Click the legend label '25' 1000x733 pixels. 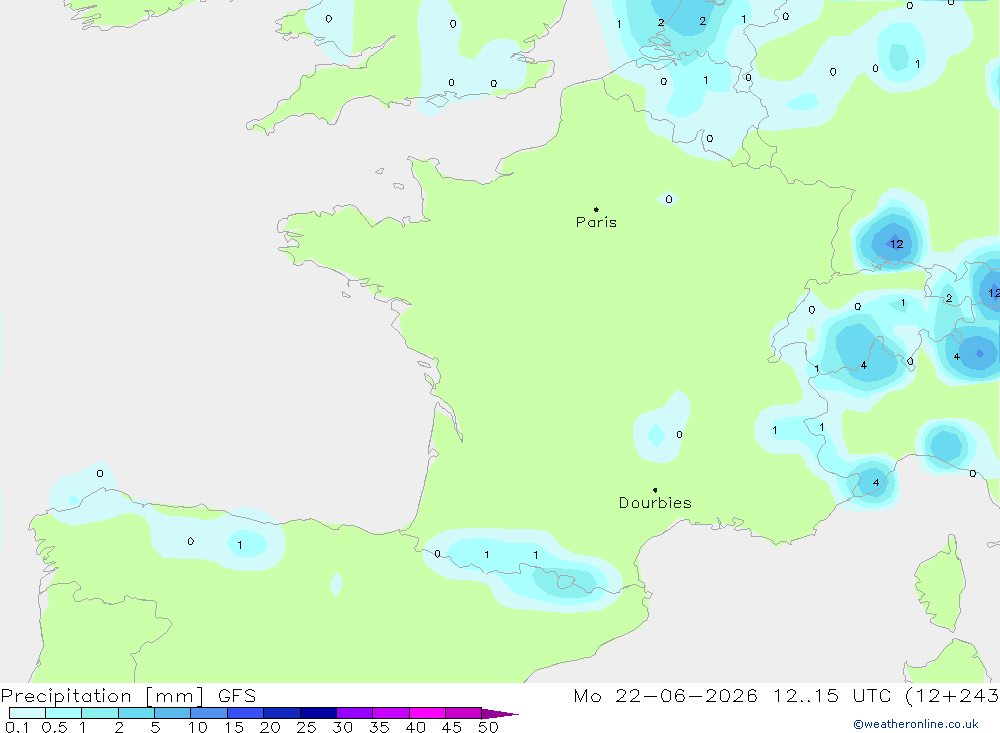[x=306, y=727]
